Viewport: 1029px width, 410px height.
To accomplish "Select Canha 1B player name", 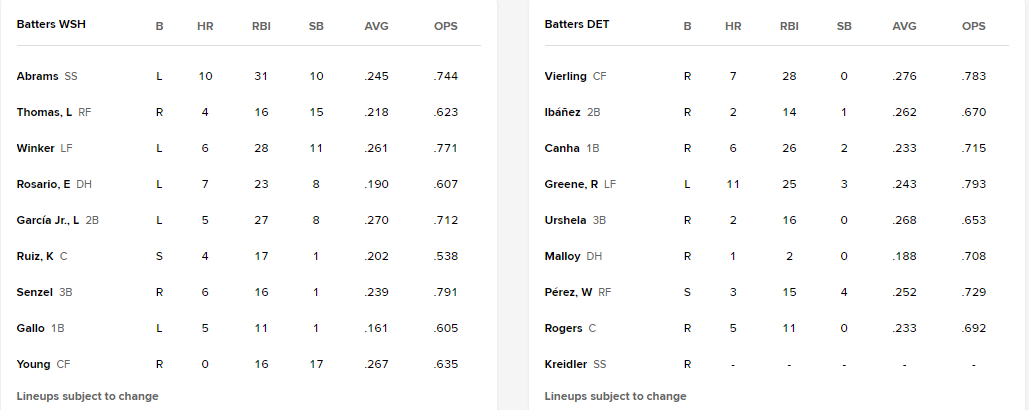I will (x=562, y=148).
